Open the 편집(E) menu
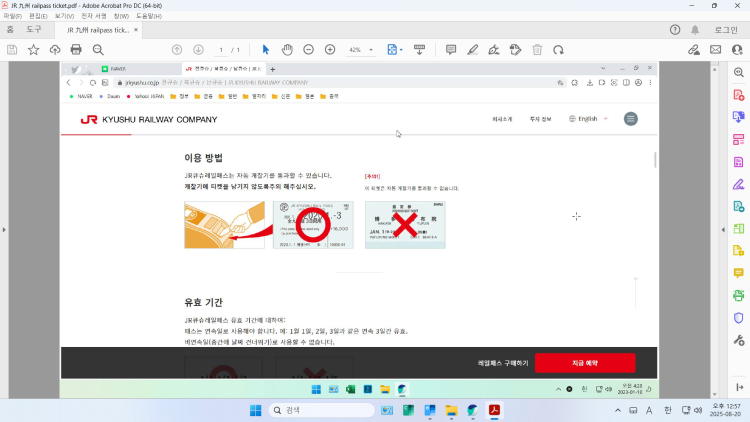This screenshot has height=422, width=750. pyautogui.click(x=38, y=16)
